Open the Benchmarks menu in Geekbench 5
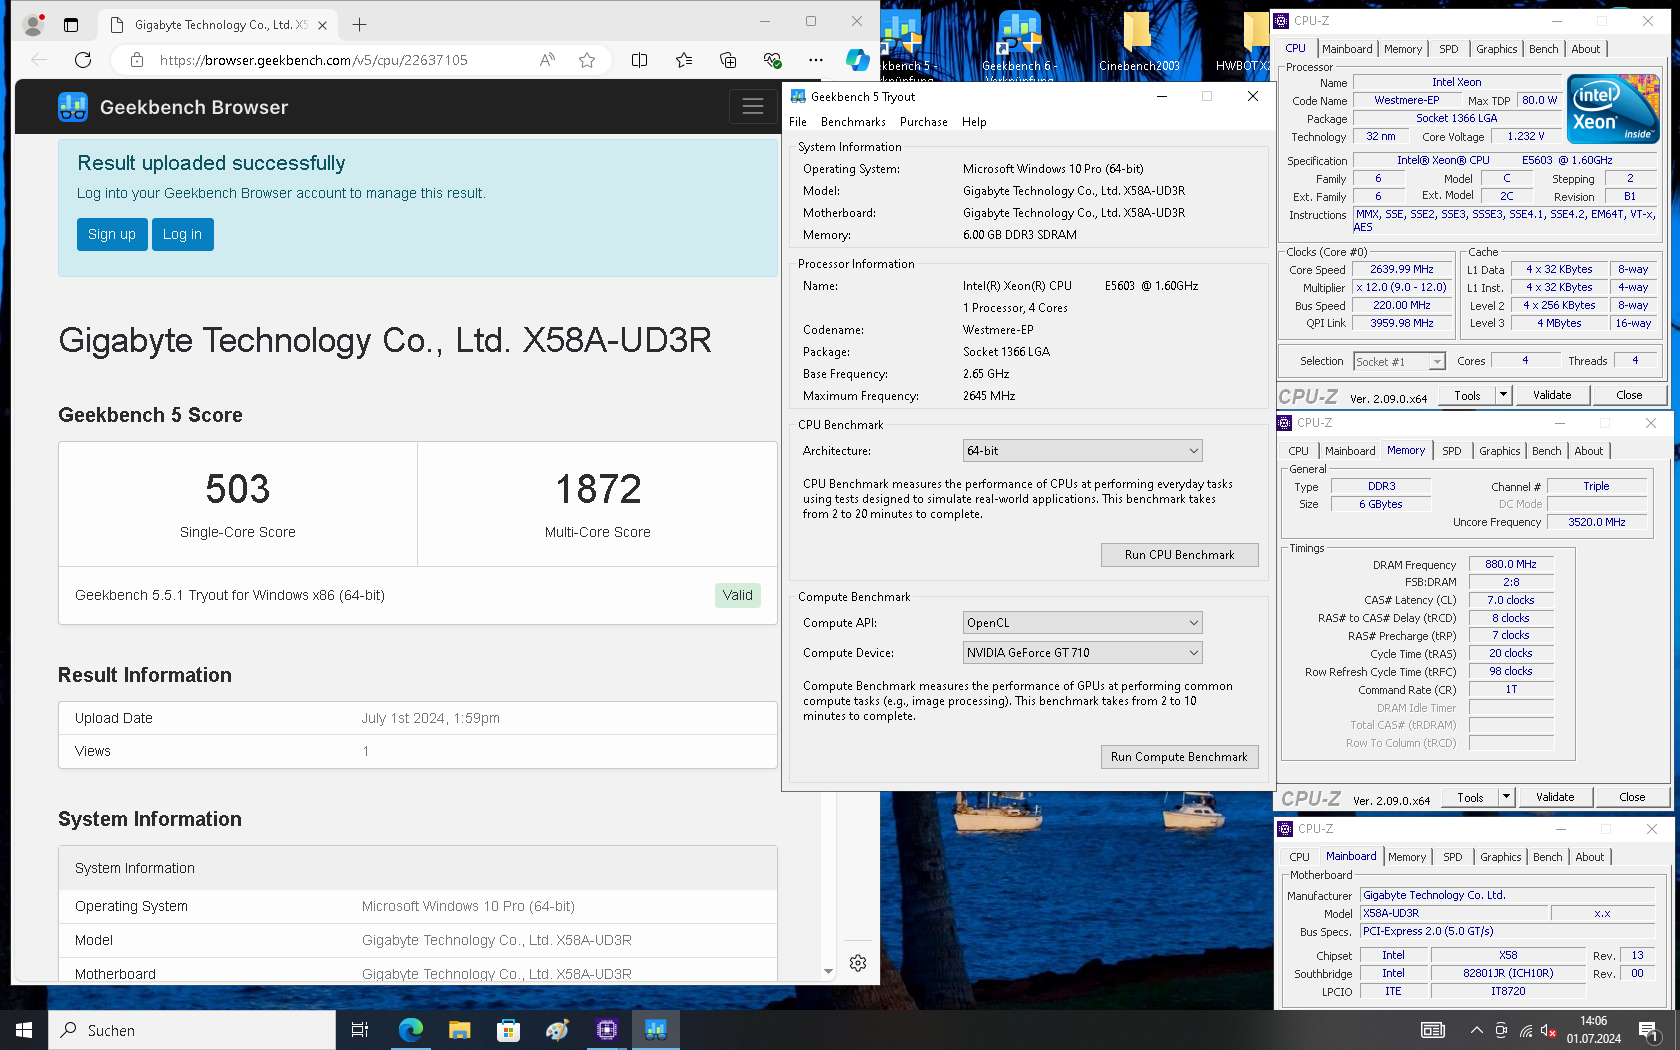Viewport: 1680px width, 1050px height. (x=853, y=122)
